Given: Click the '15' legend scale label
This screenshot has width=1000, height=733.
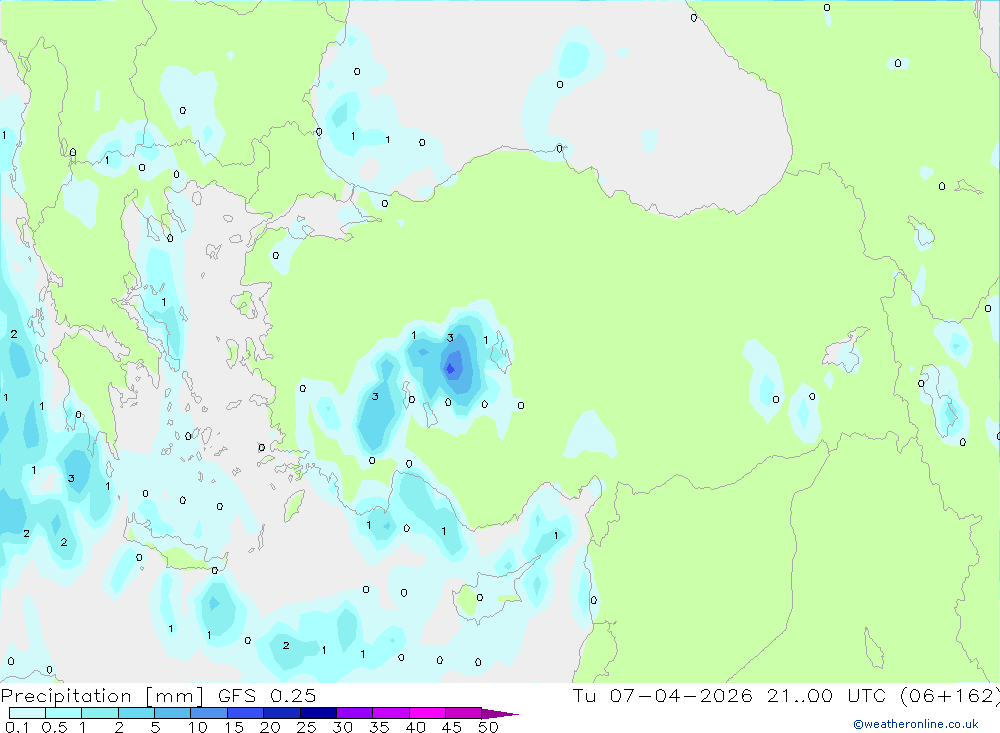Looking at the screenshot, I should 234,727.
